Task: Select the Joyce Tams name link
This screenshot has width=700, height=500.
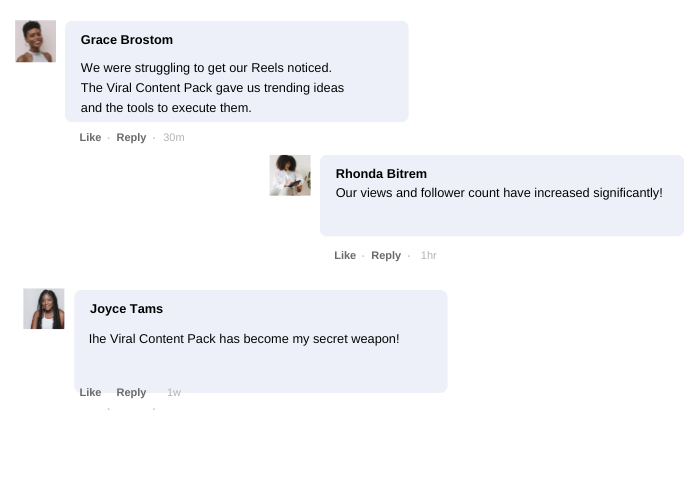Action: pyautogui.click(x=126, y=309)
